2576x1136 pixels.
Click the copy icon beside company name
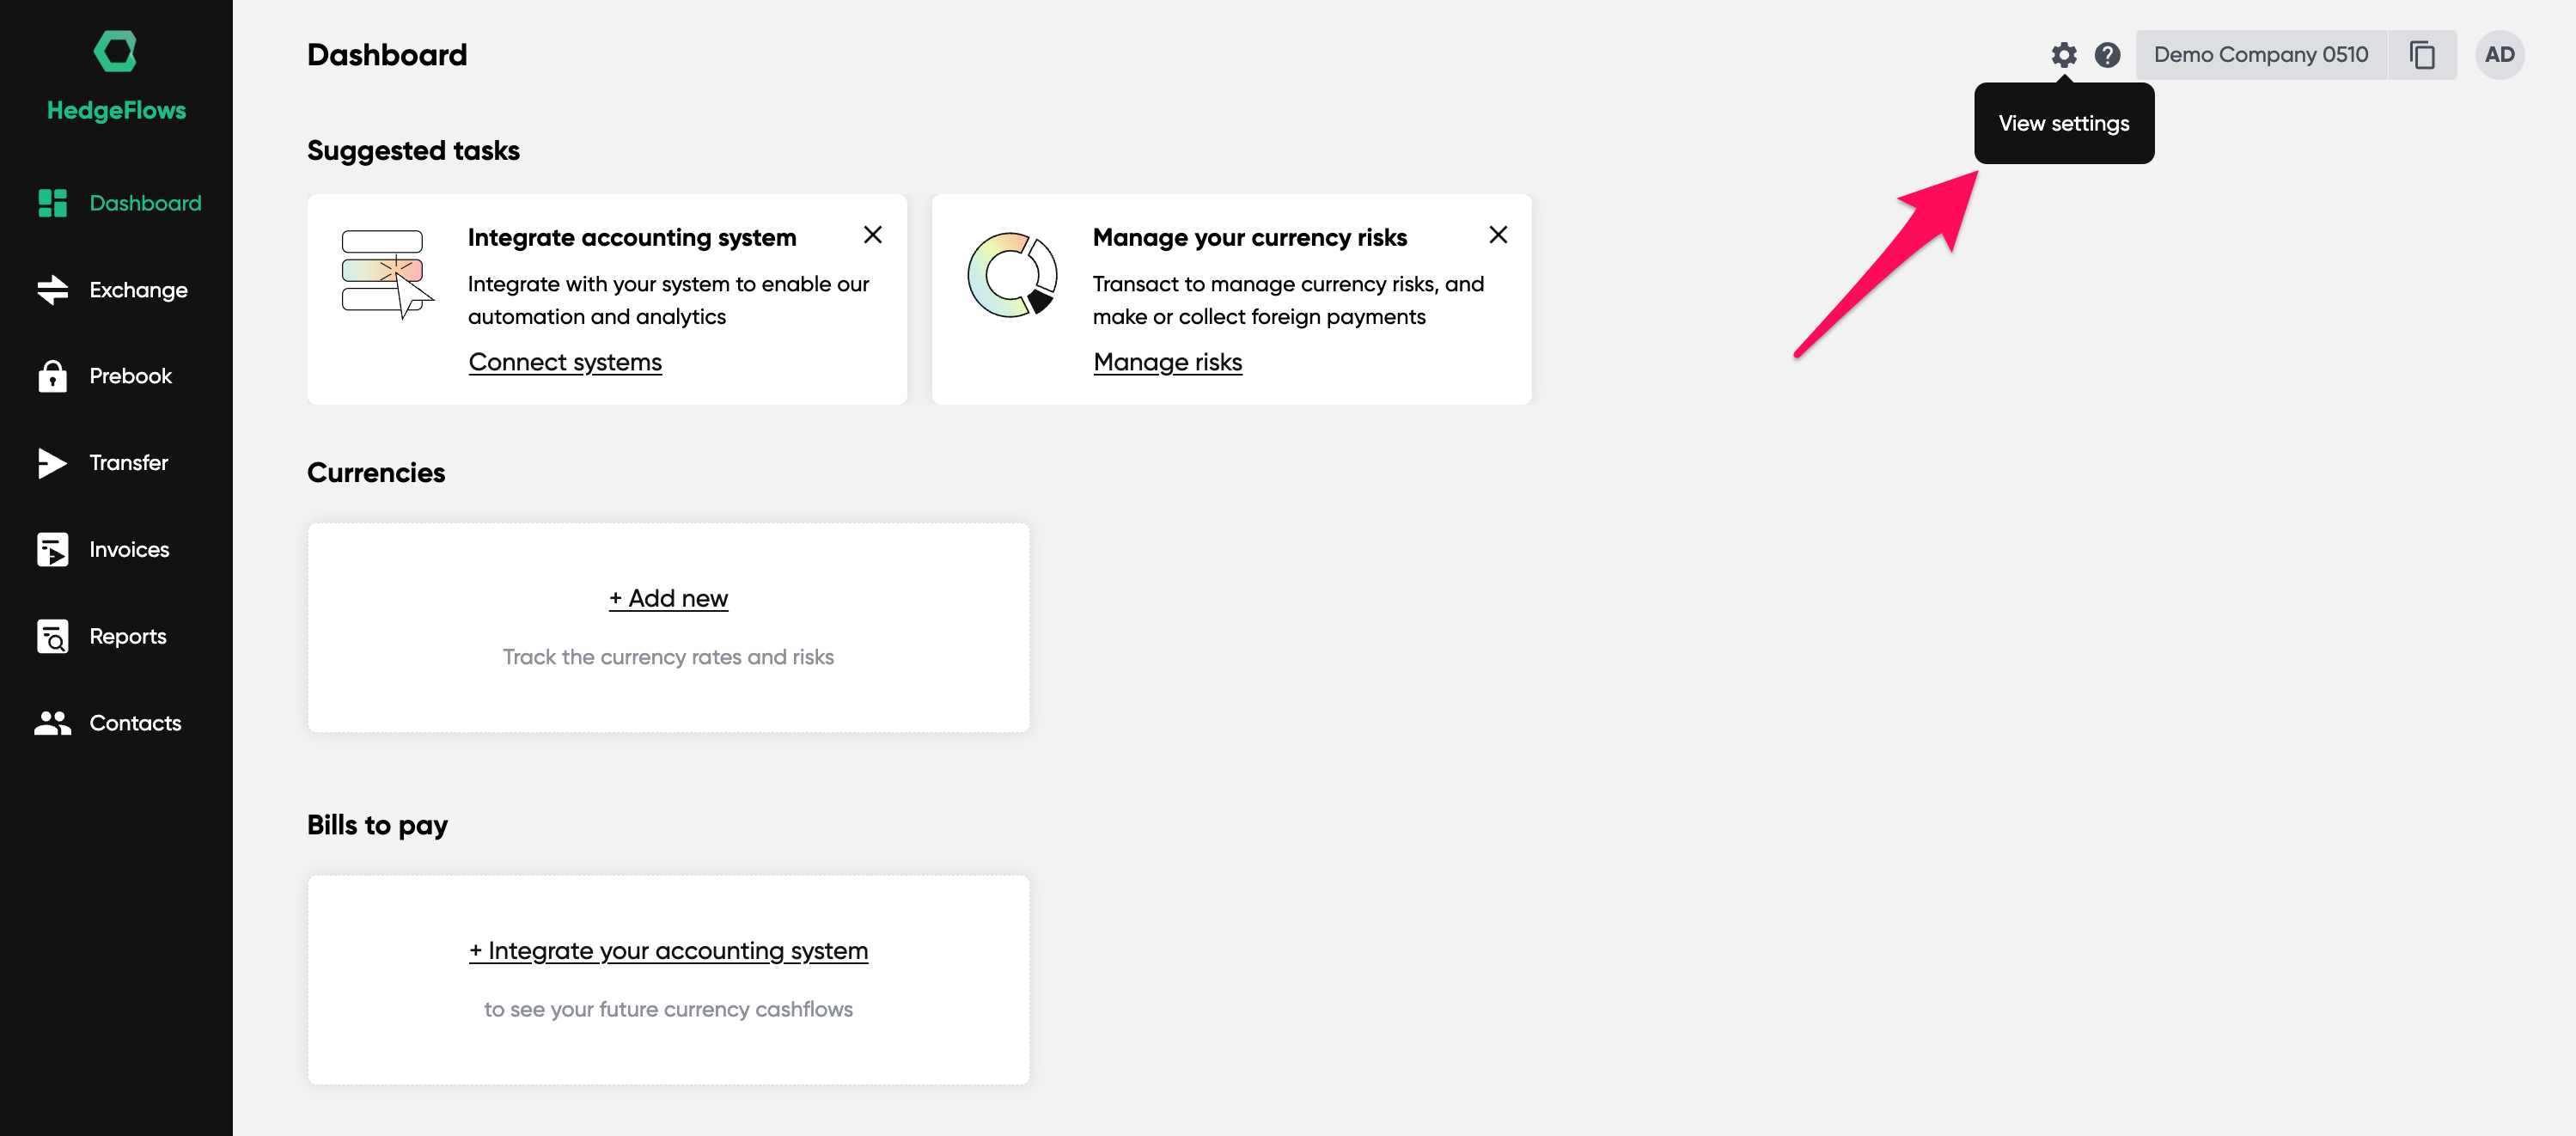(2421, 55)
